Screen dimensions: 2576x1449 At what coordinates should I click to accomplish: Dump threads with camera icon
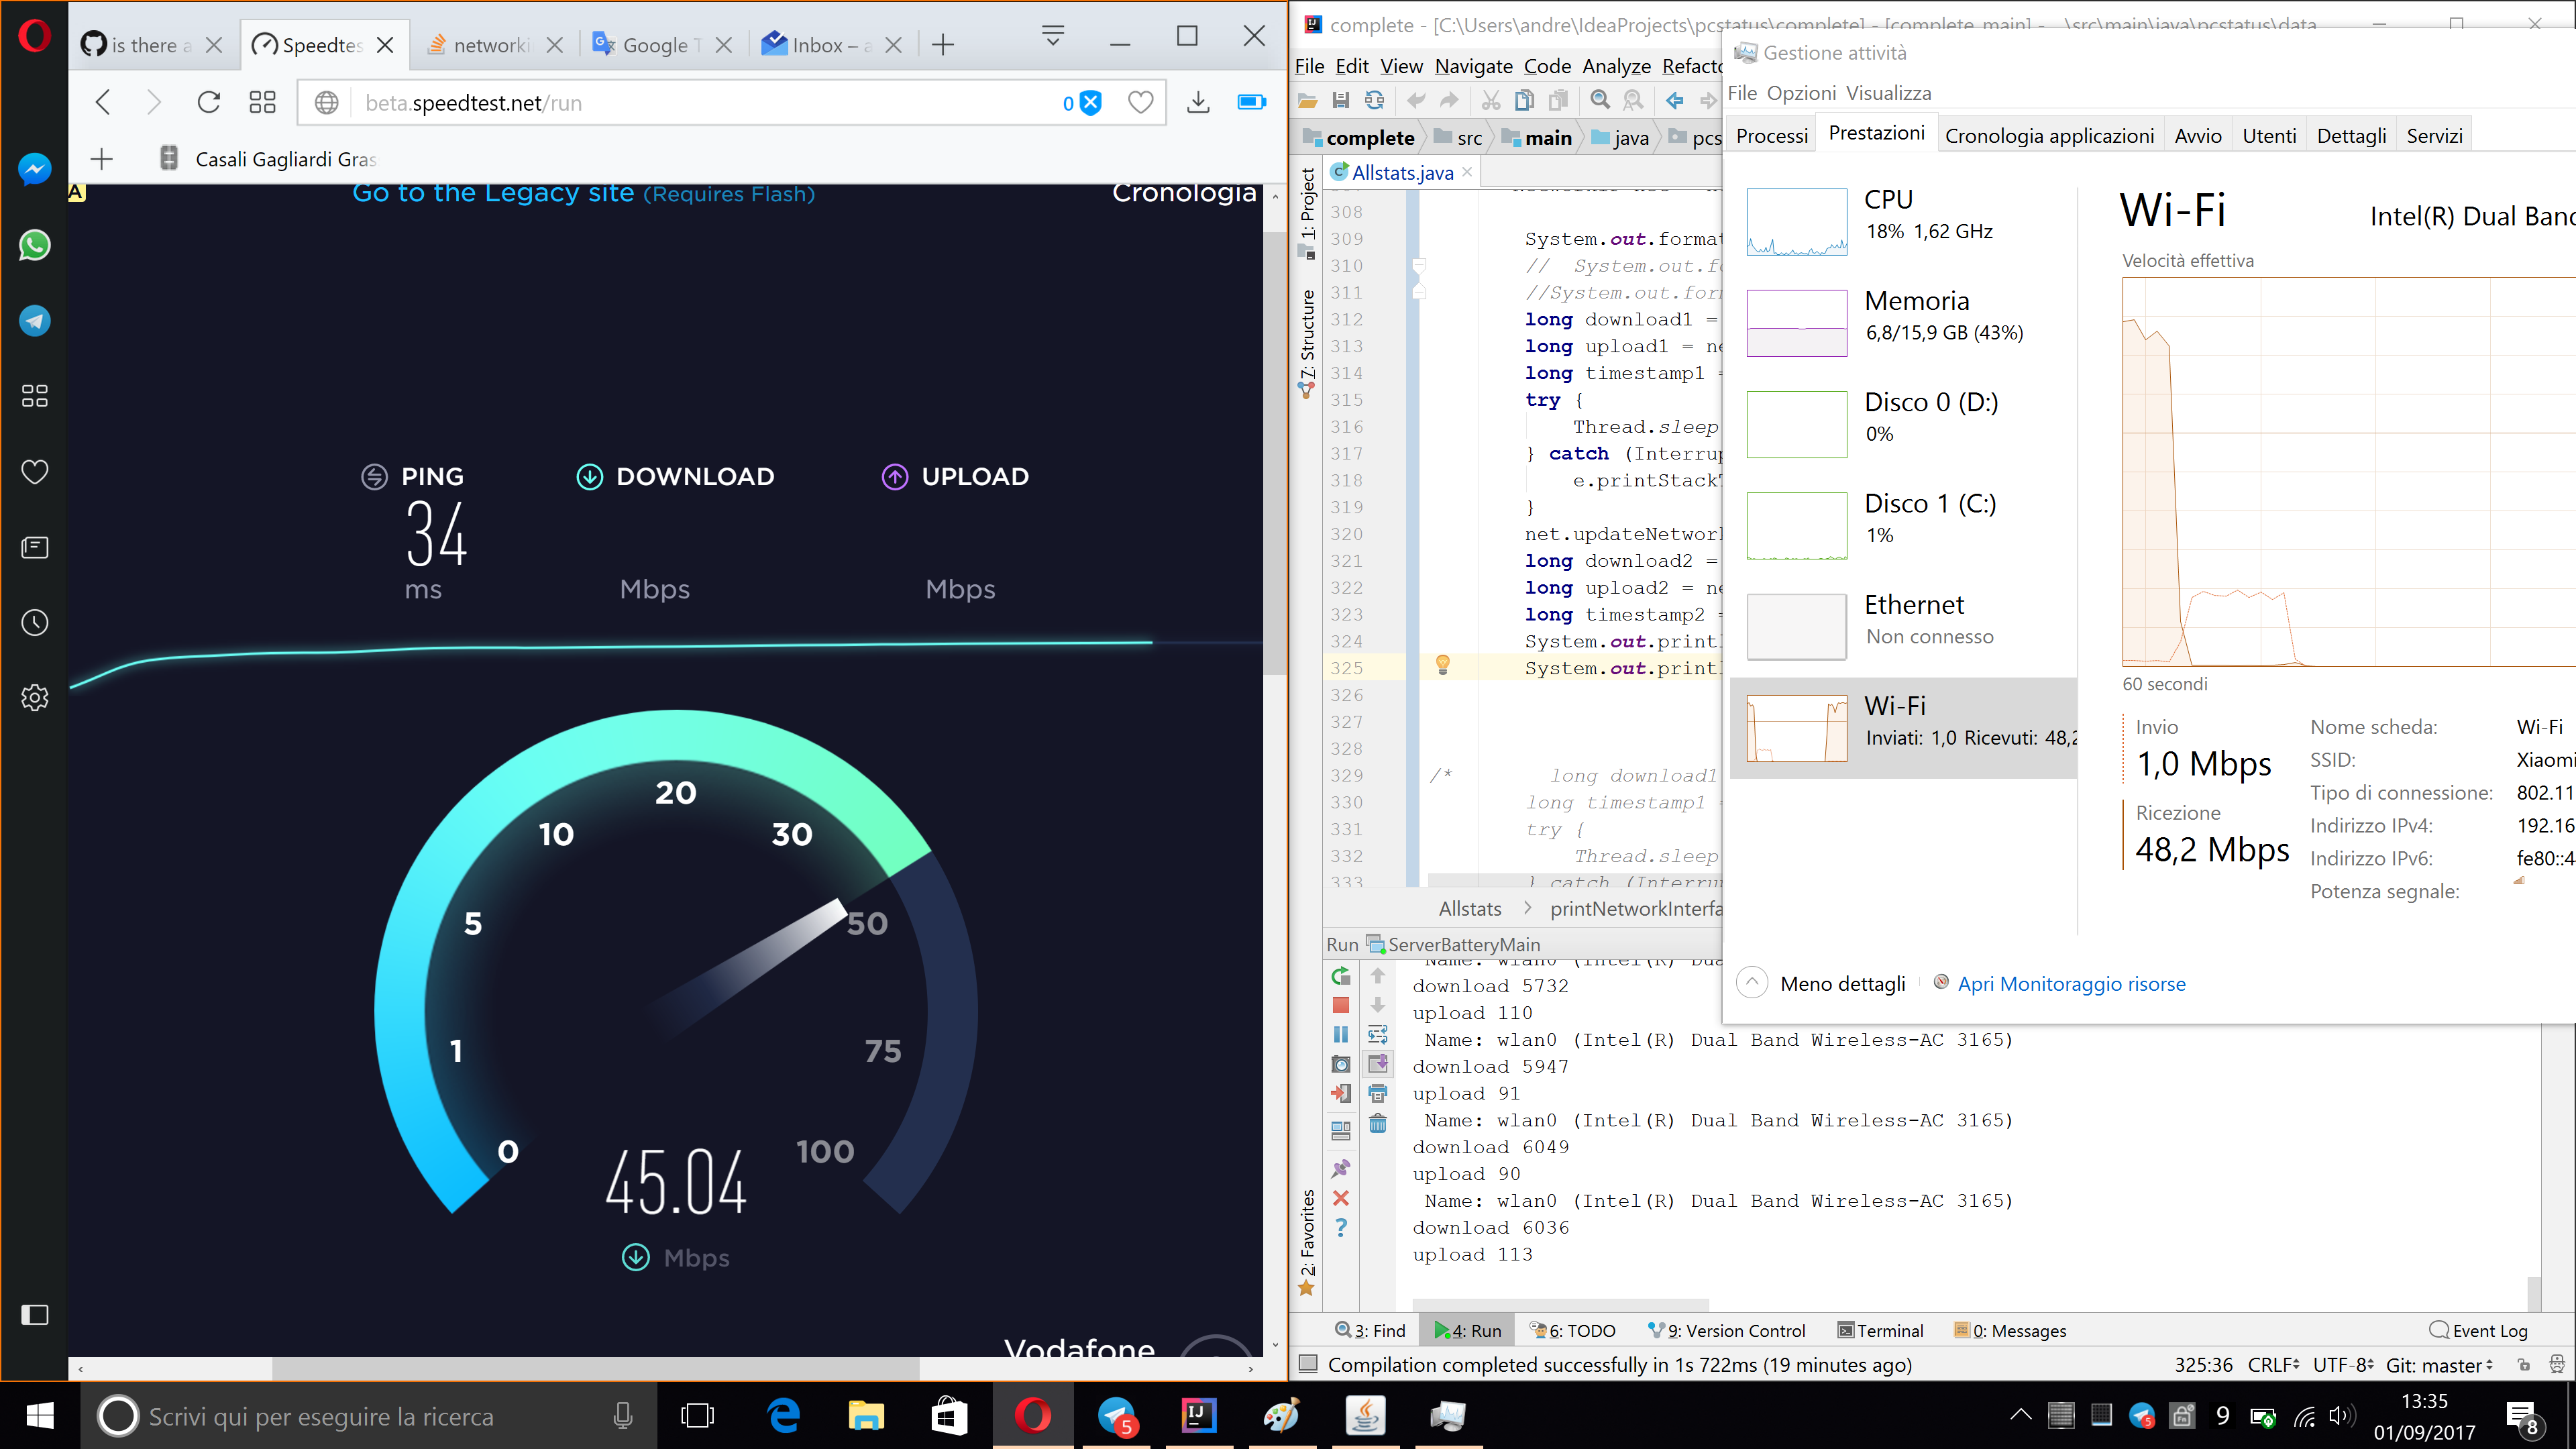click(1341, 1064)
